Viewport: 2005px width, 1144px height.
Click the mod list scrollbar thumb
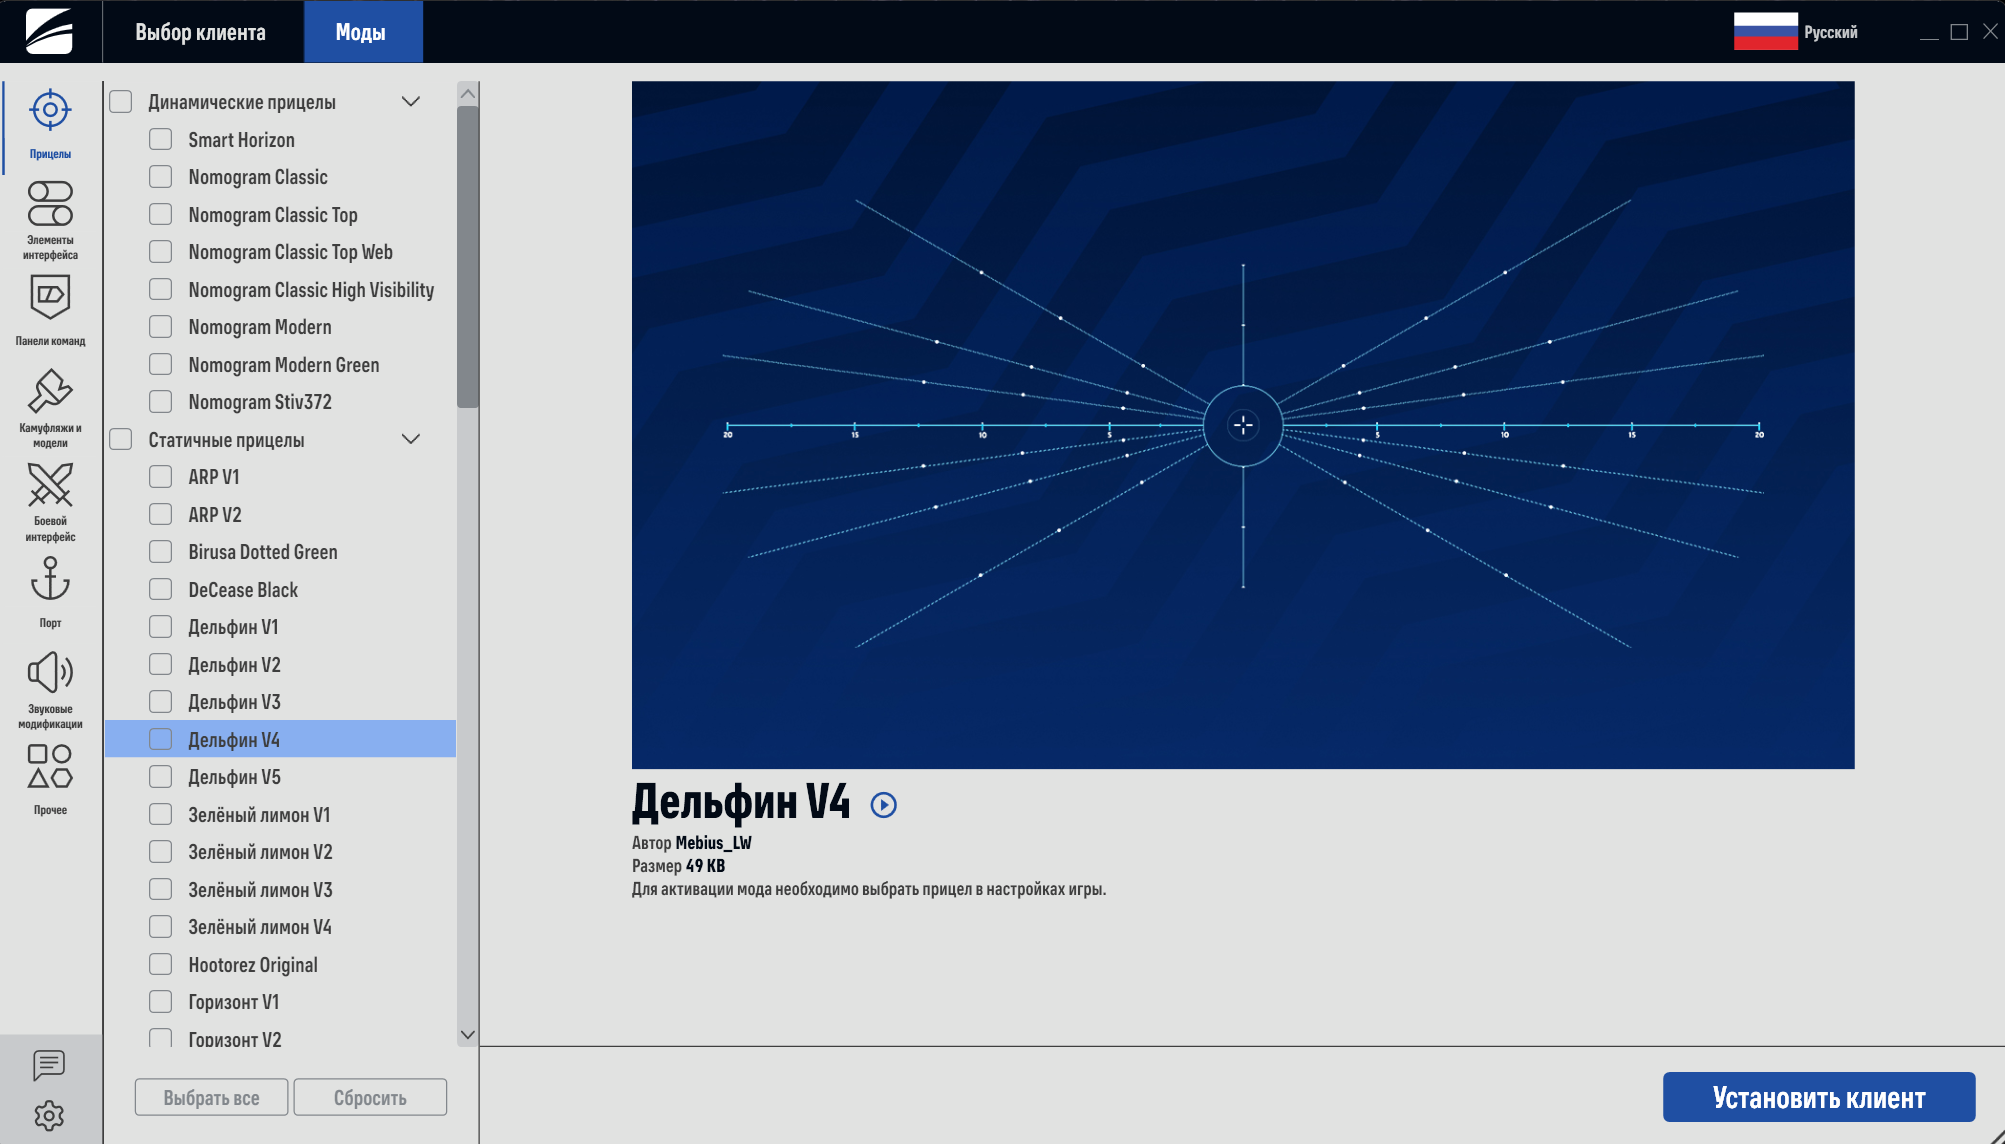(467, 257)
